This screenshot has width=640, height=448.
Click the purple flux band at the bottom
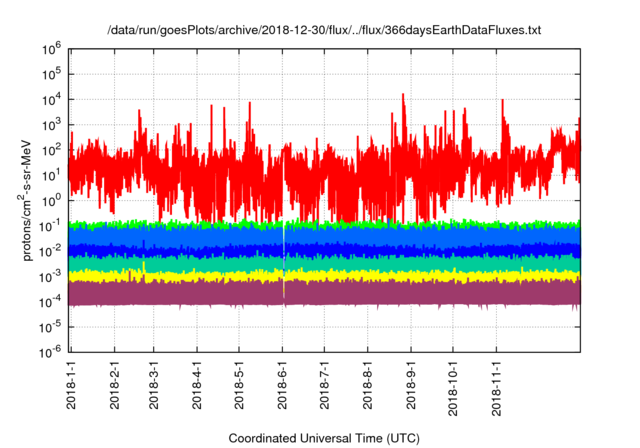point(324,293)
